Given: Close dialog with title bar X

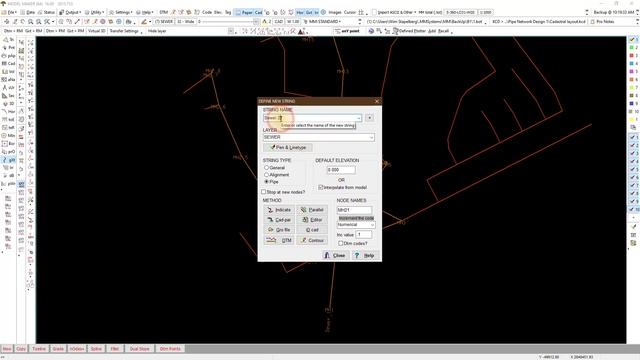Looking at the screenshot, I should point(377,101).
